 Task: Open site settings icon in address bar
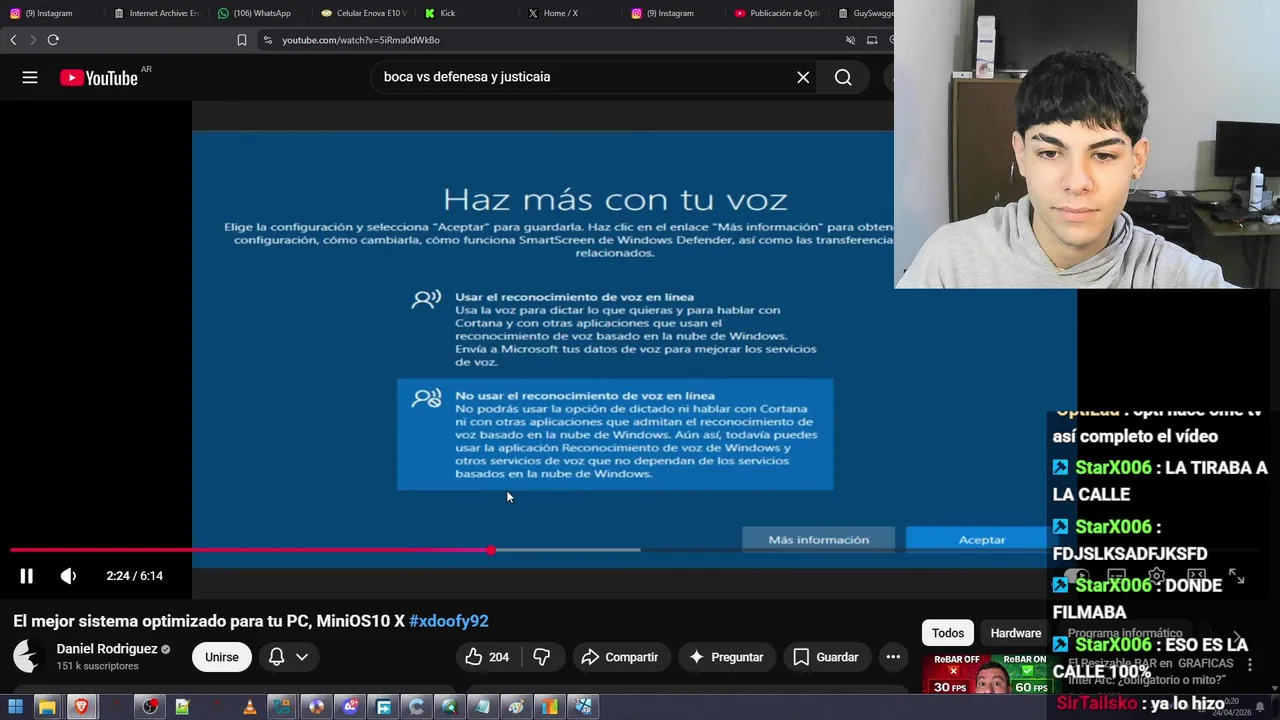point(267,40)
